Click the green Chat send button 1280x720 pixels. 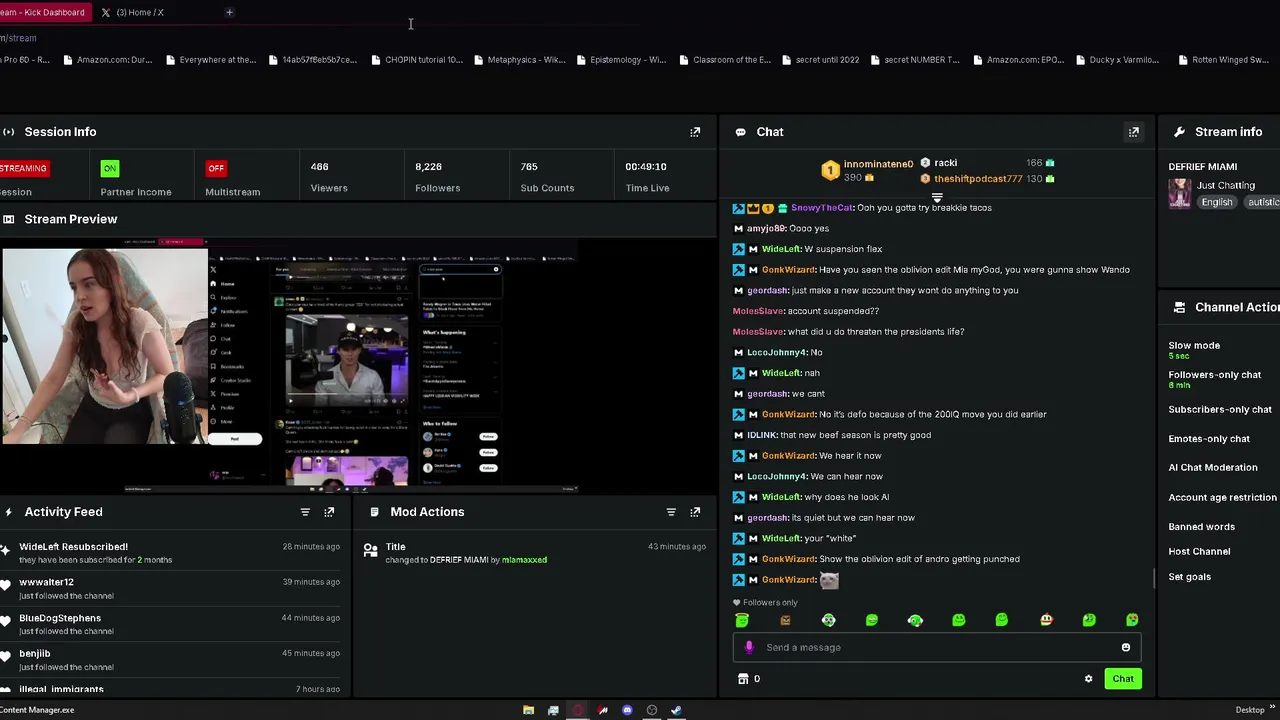click(1123, 679)
